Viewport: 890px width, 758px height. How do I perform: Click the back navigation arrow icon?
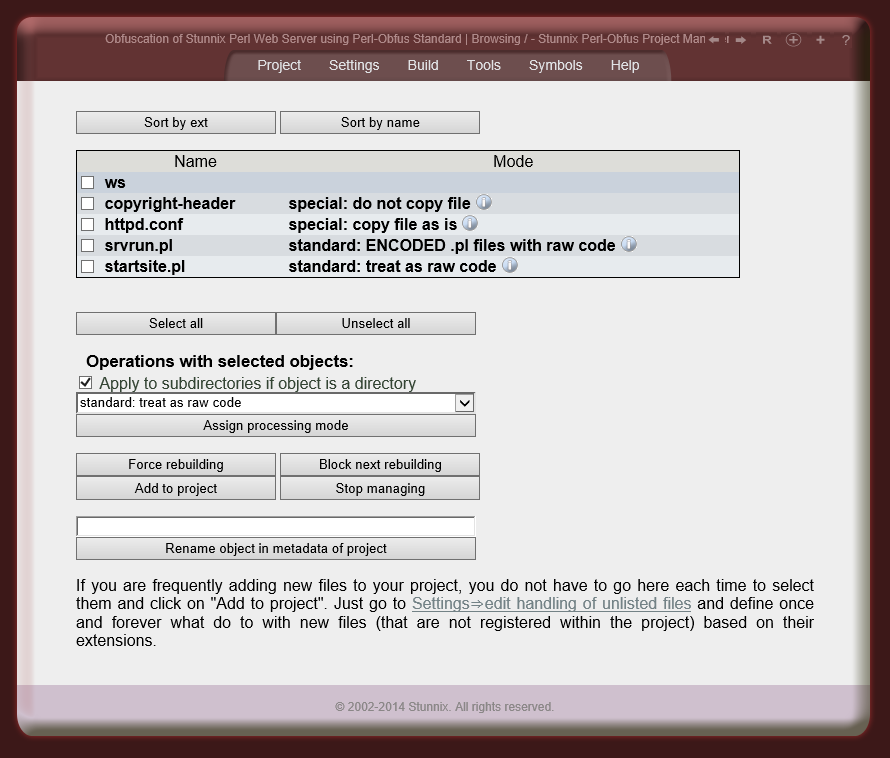(713, 39)
